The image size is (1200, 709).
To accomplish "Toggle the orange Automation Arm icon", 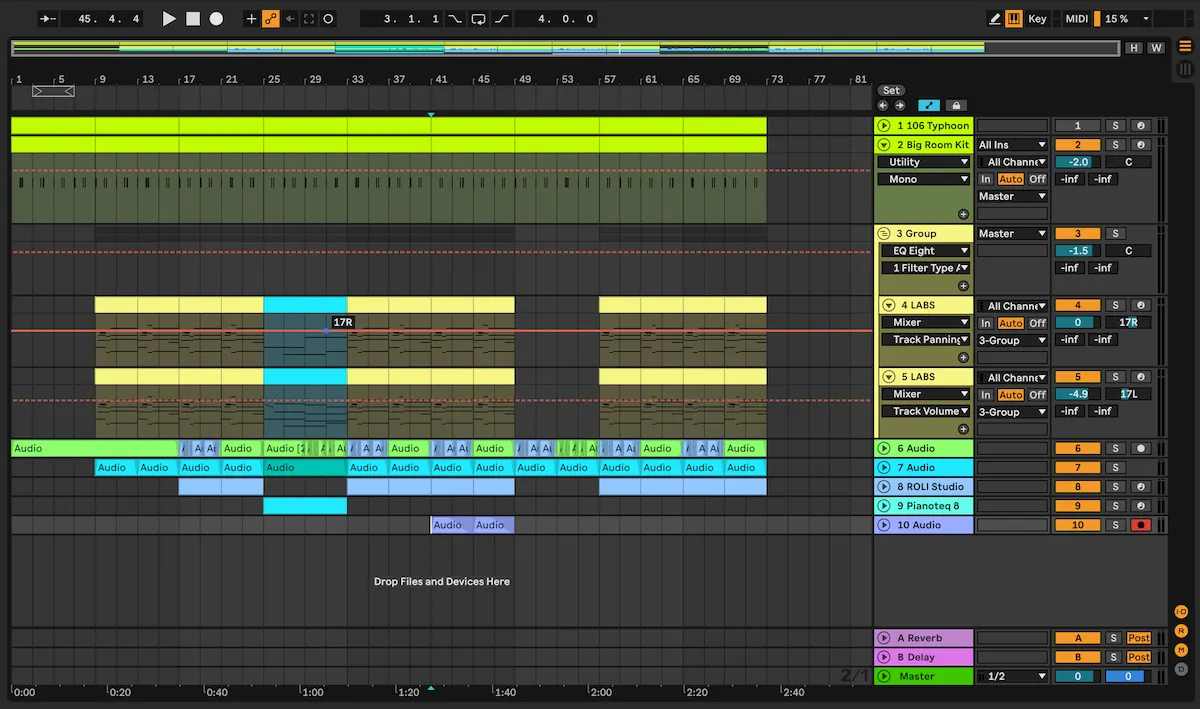I will point(270,19).
